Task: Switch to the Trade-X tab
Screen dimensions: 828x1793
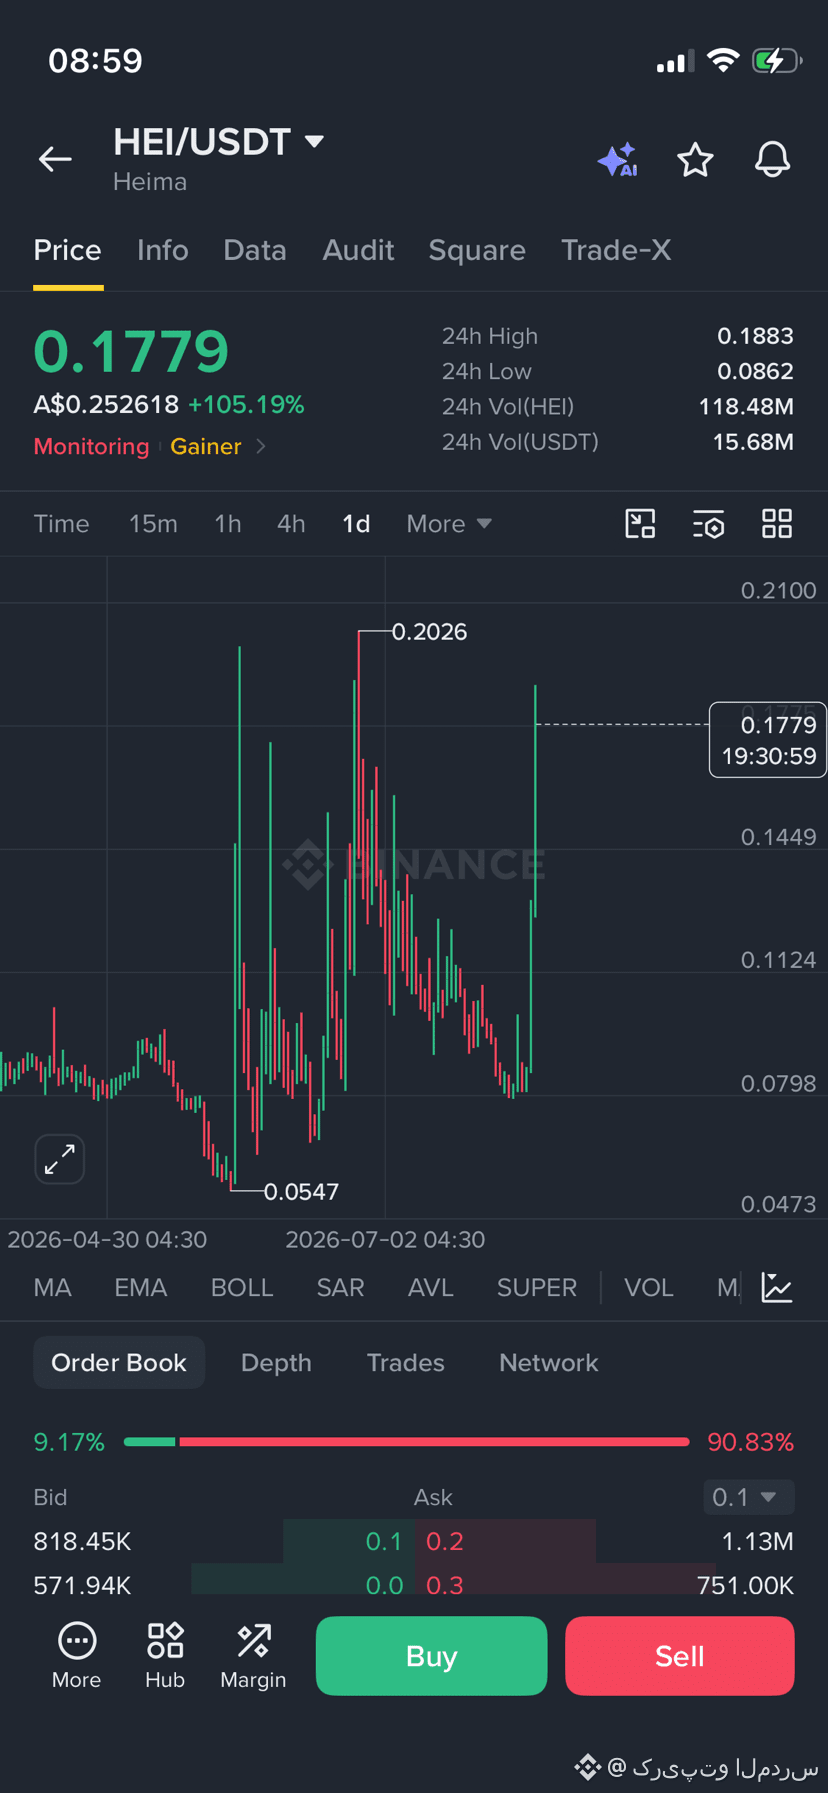Action: point(616,250)
